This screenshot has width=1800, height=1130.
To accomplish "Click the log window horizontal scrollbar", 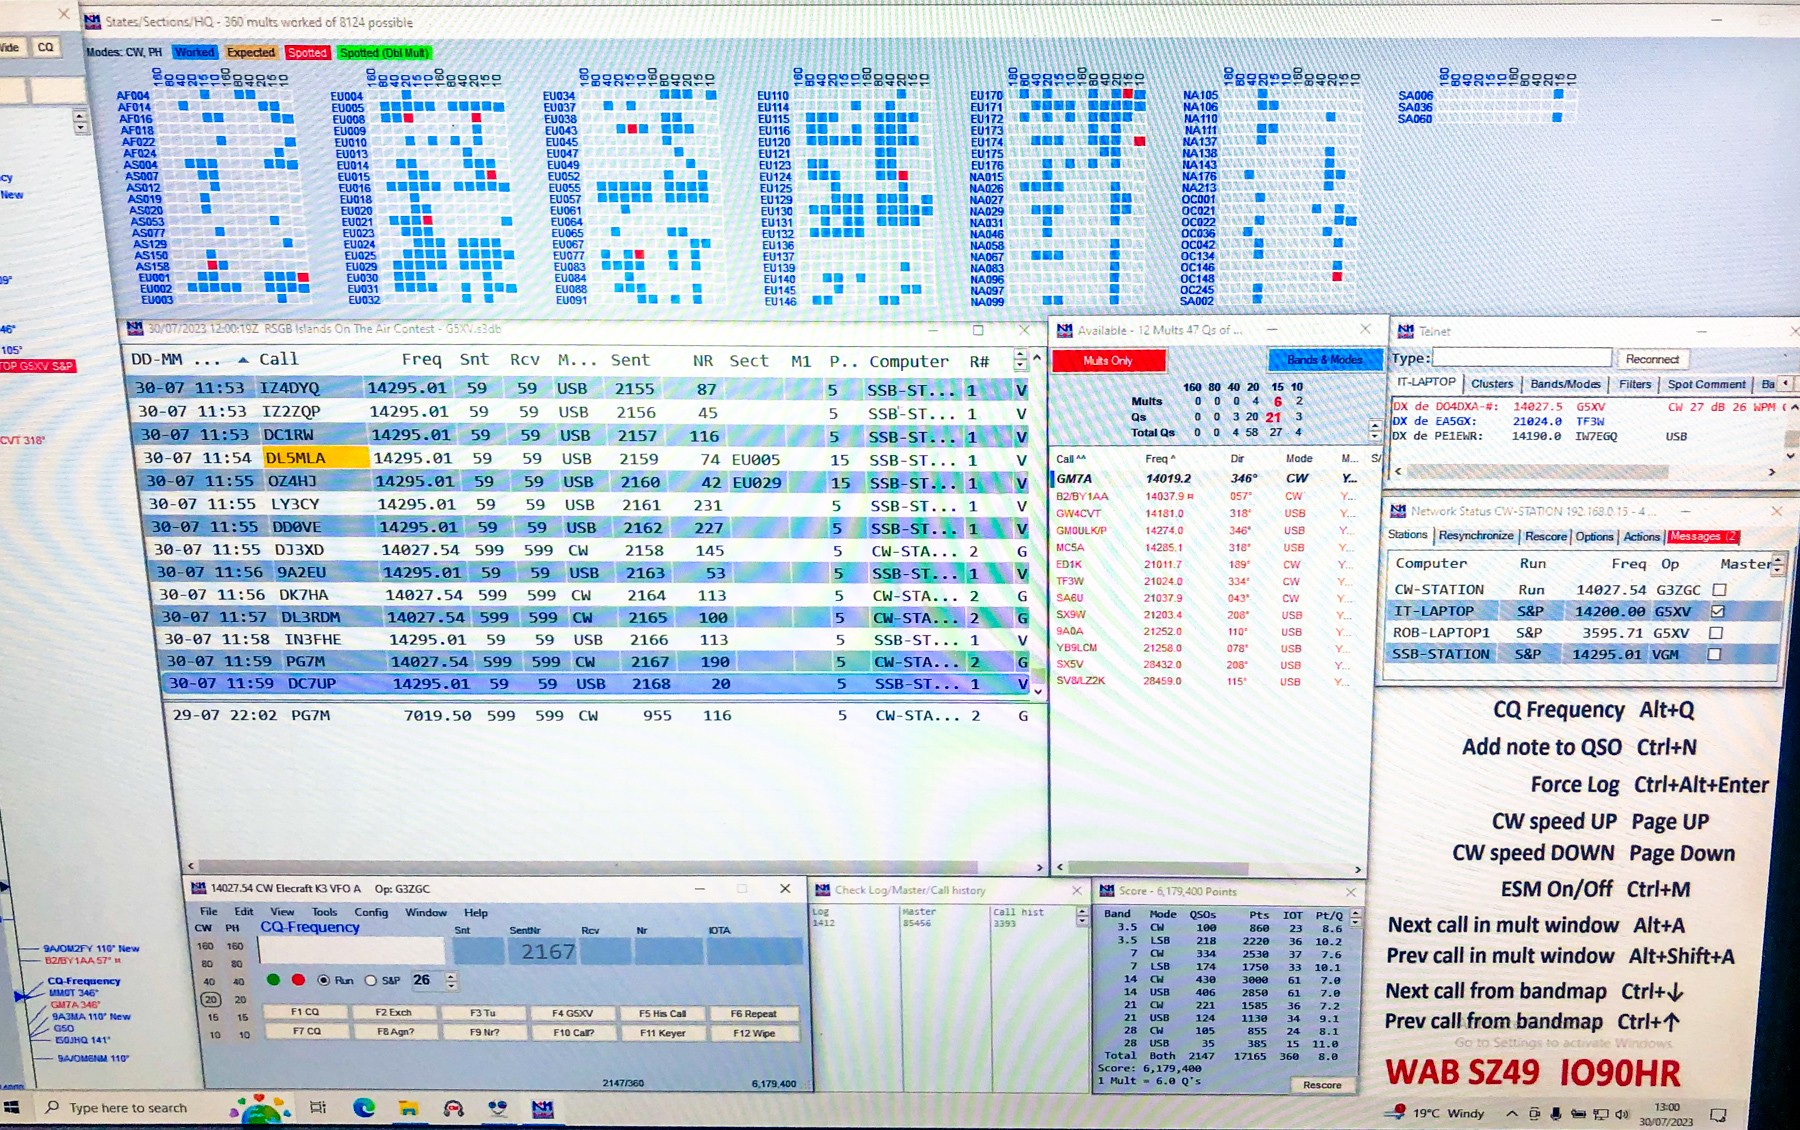I will (x=614, y=867).
